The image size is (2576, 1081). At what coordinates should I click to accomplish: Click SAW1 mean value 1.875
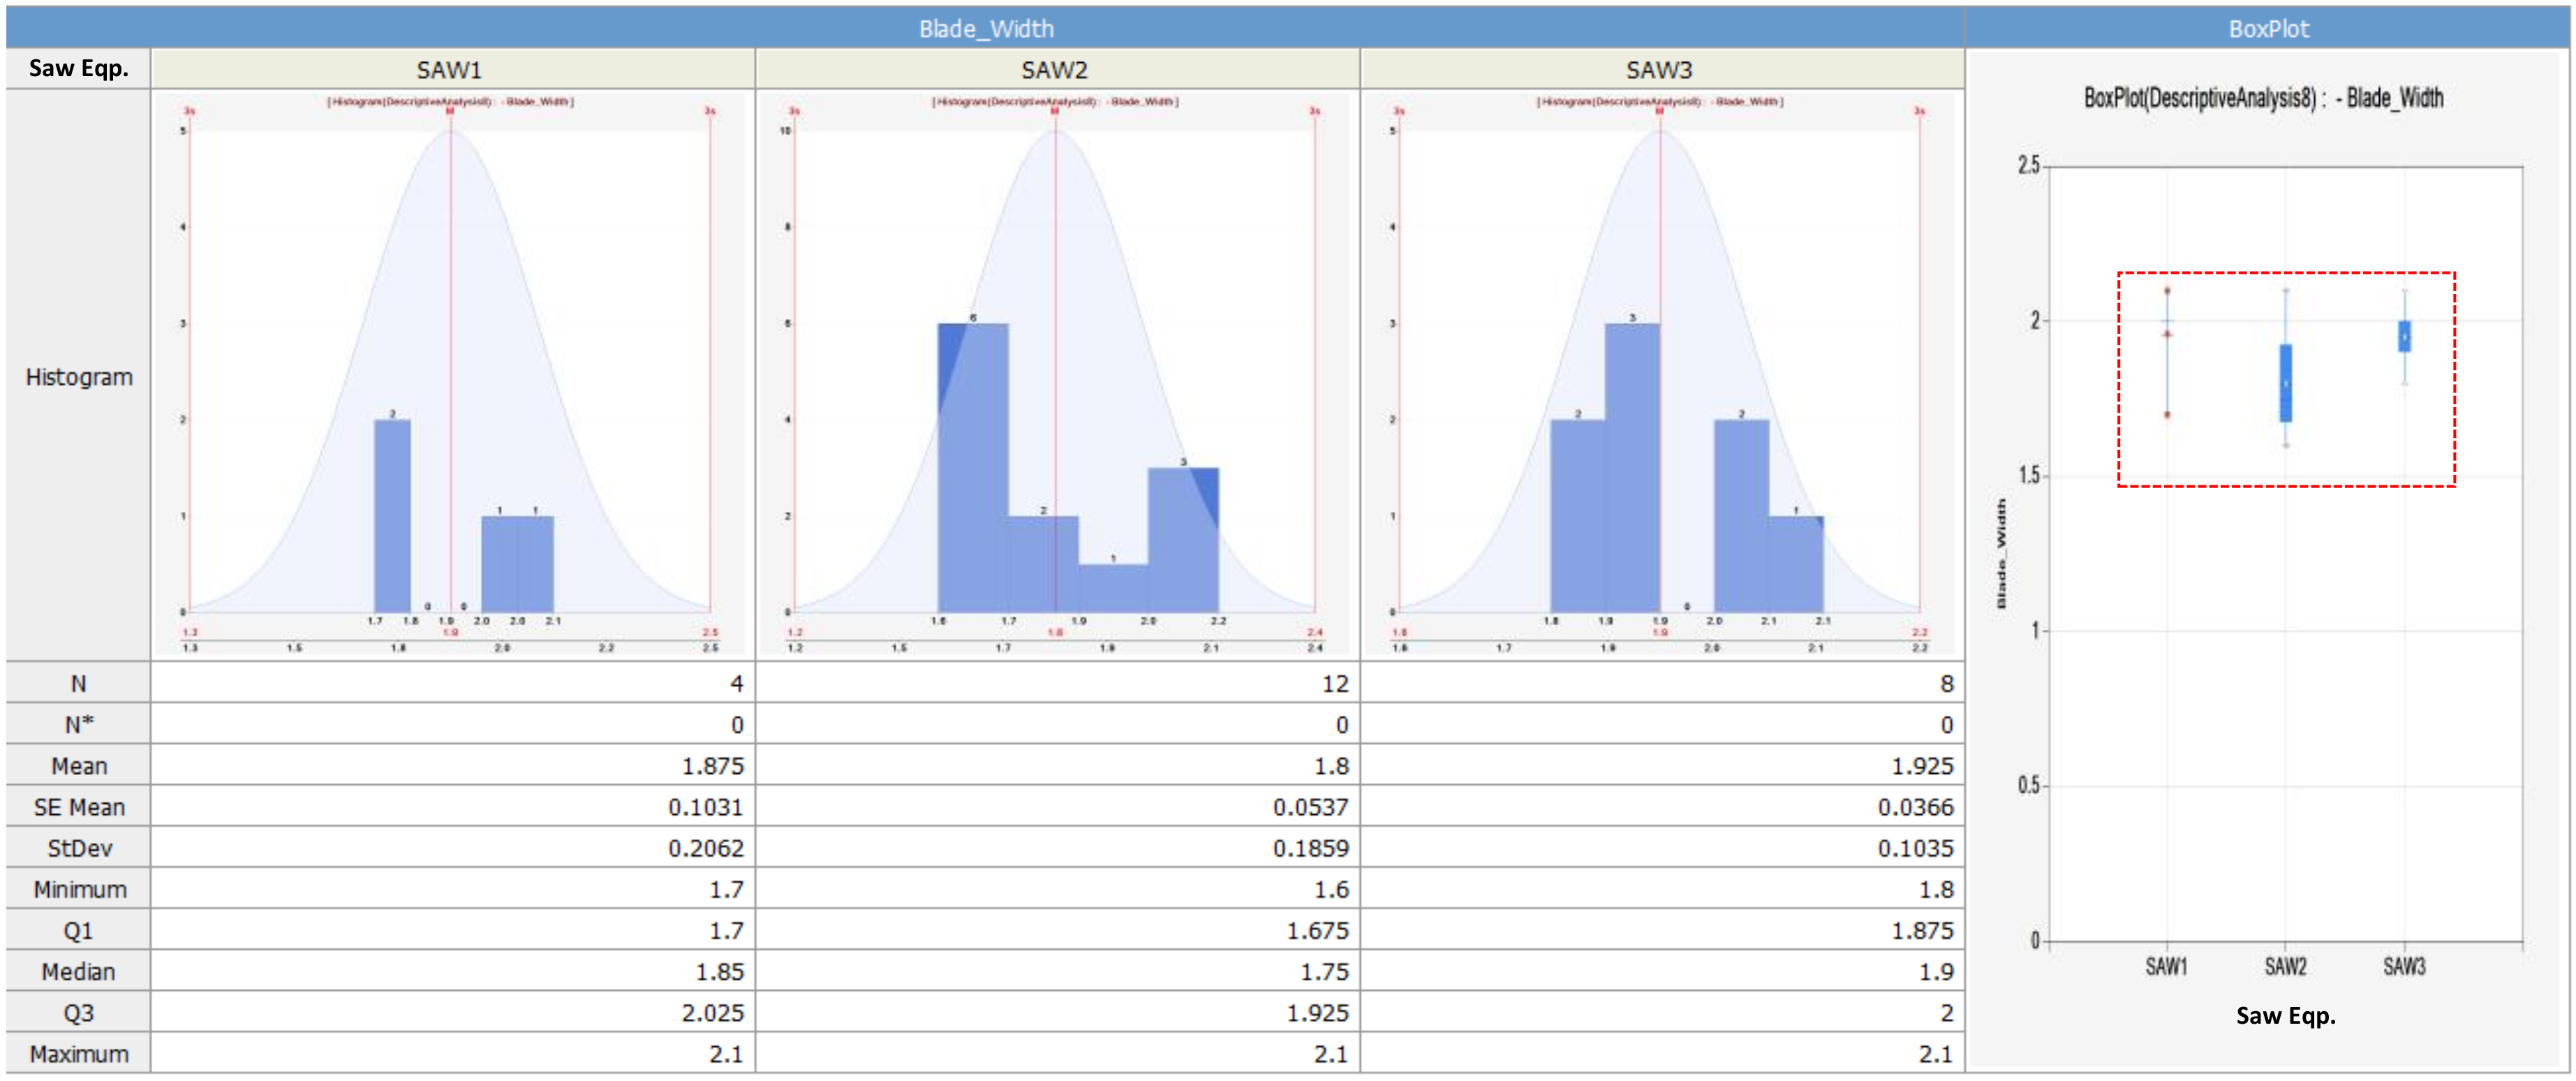(x=712, y=766)
